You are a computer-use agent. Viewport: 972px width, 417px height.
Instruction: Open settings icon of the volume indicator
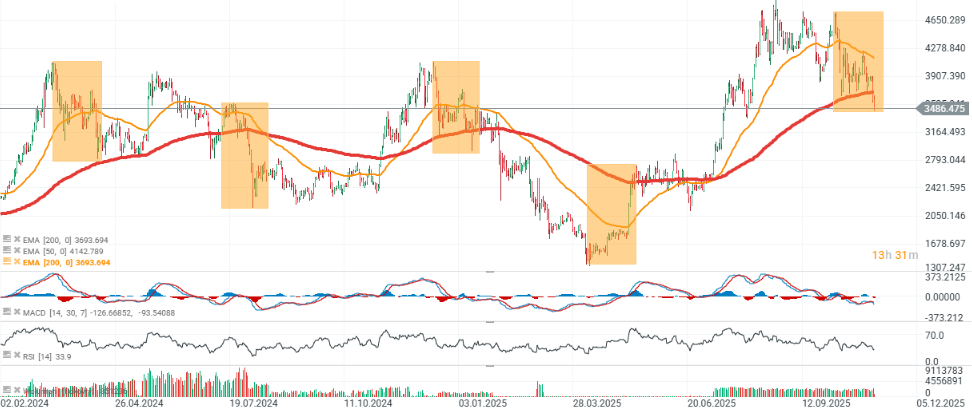pyautogui.click(x=7, y=391)
